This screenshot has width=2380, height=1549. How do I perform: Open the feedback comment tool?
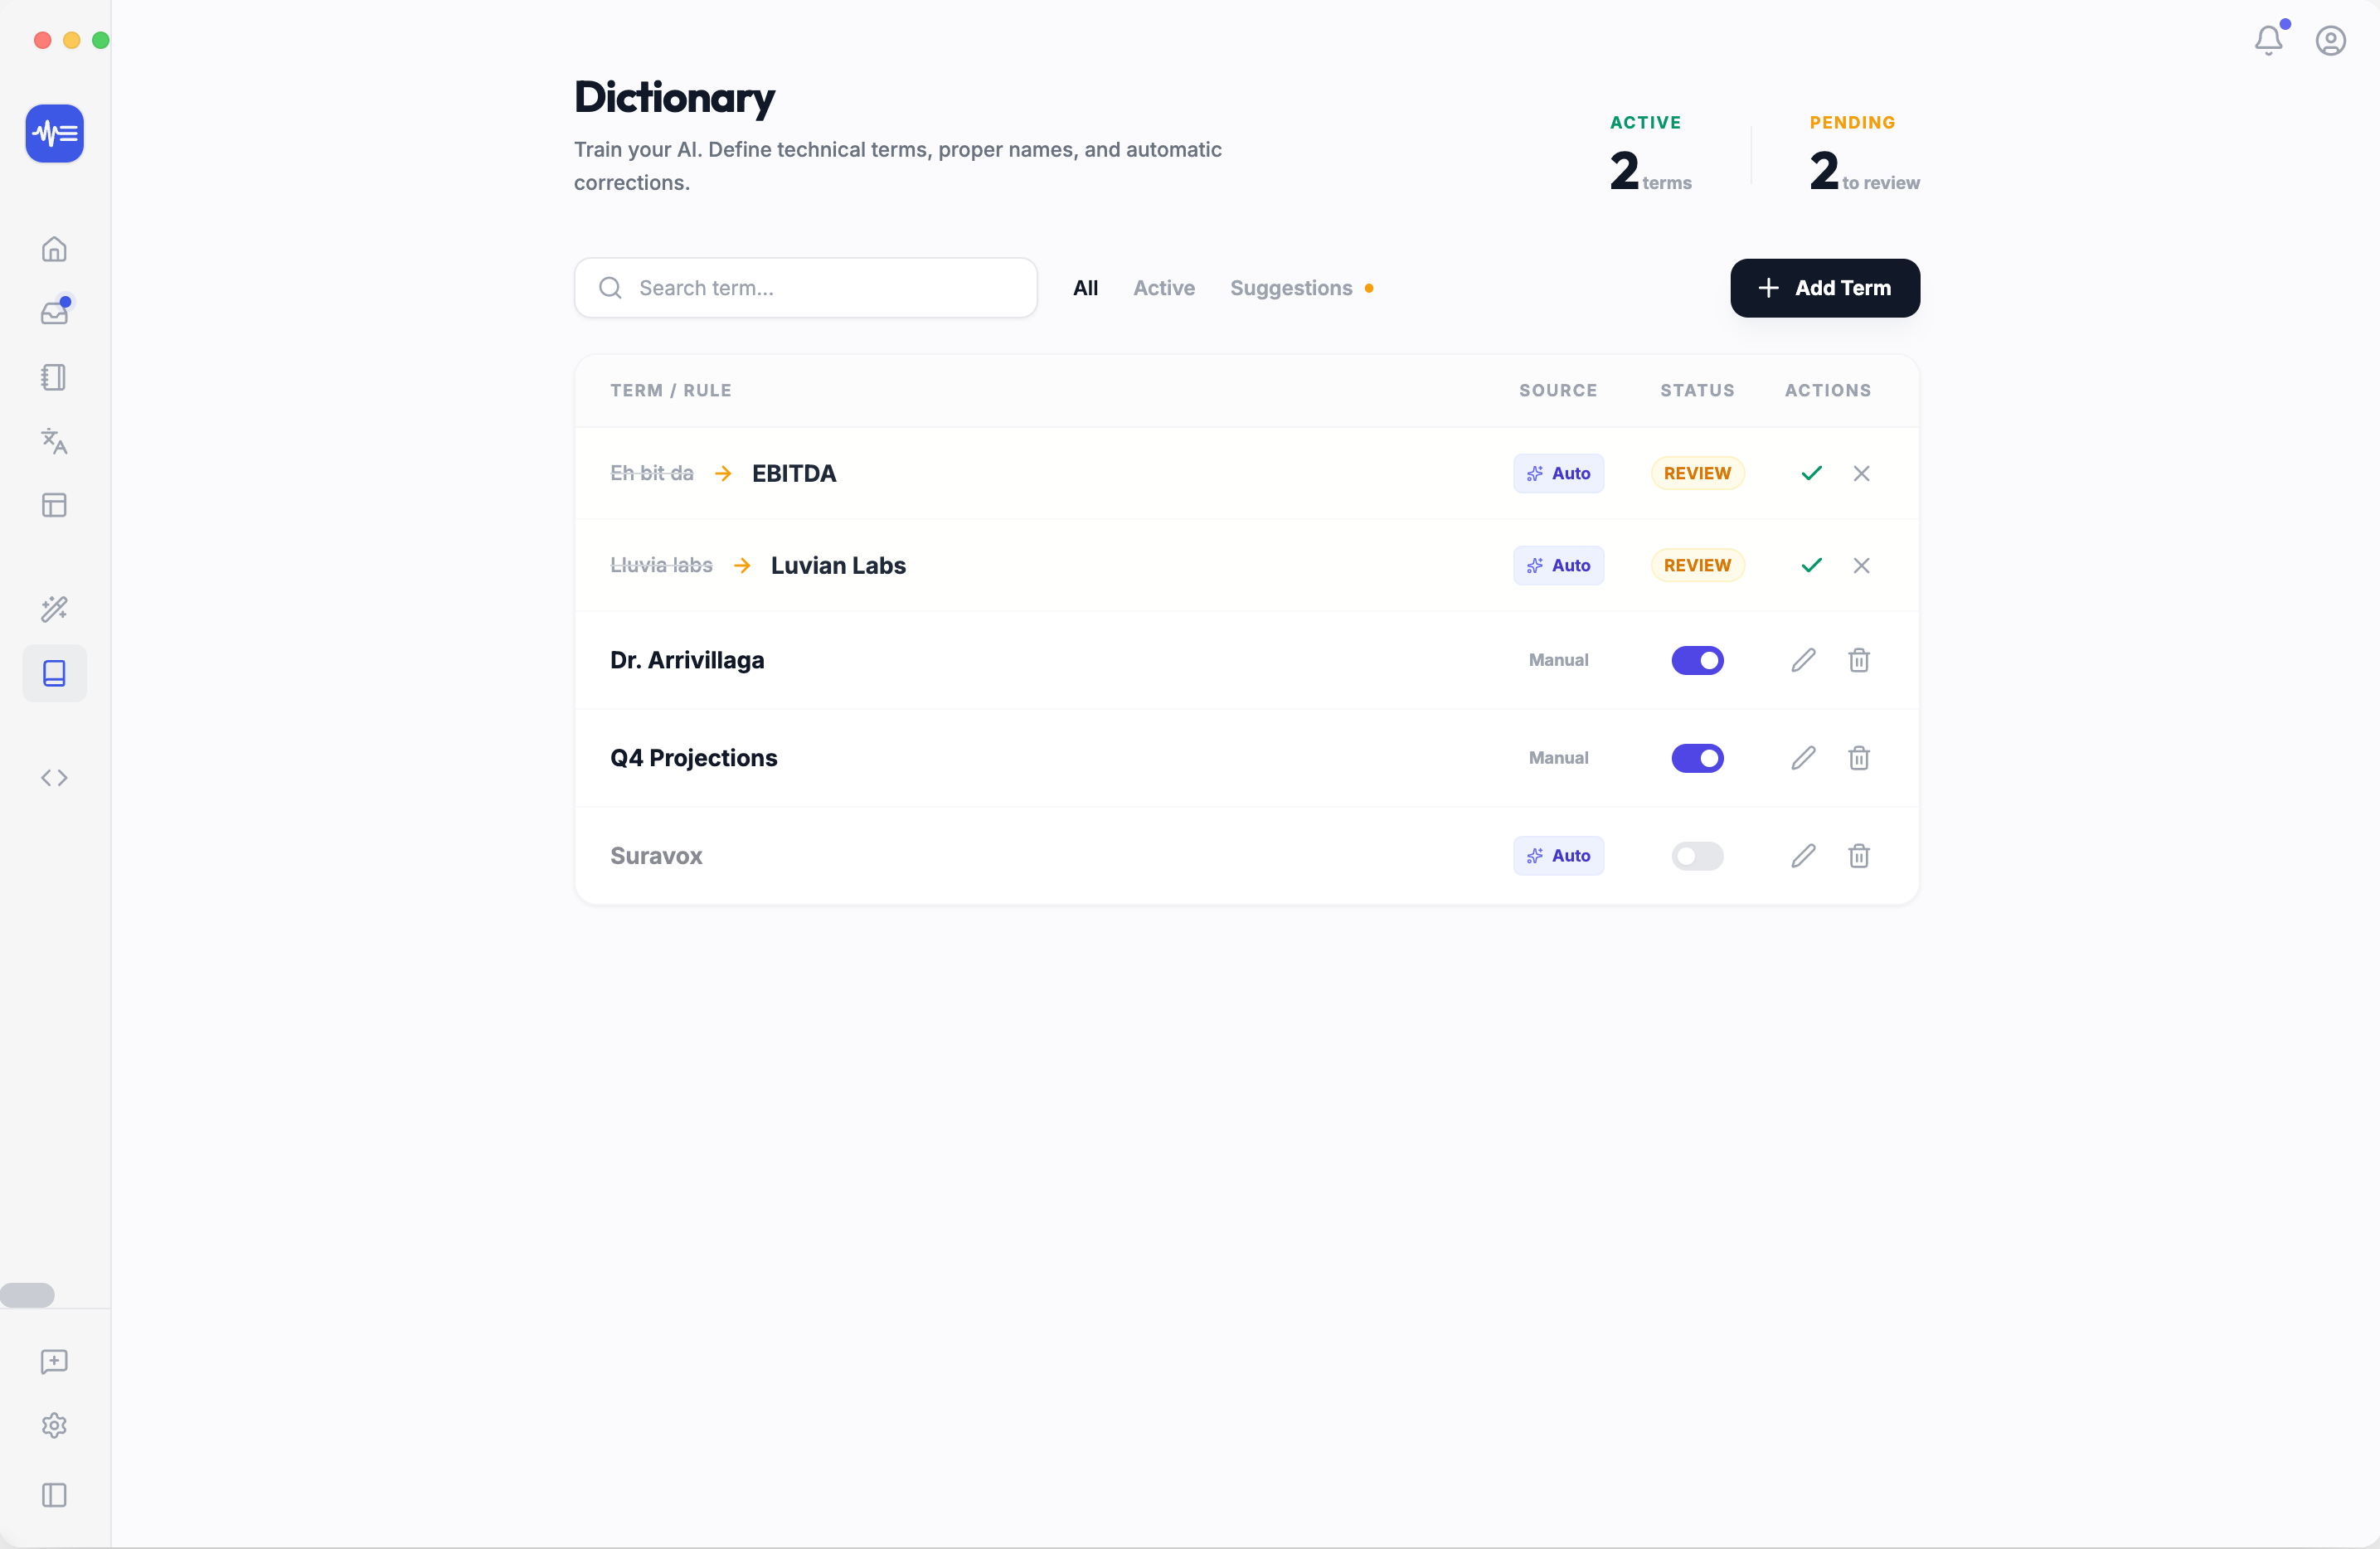[54, 1362]
